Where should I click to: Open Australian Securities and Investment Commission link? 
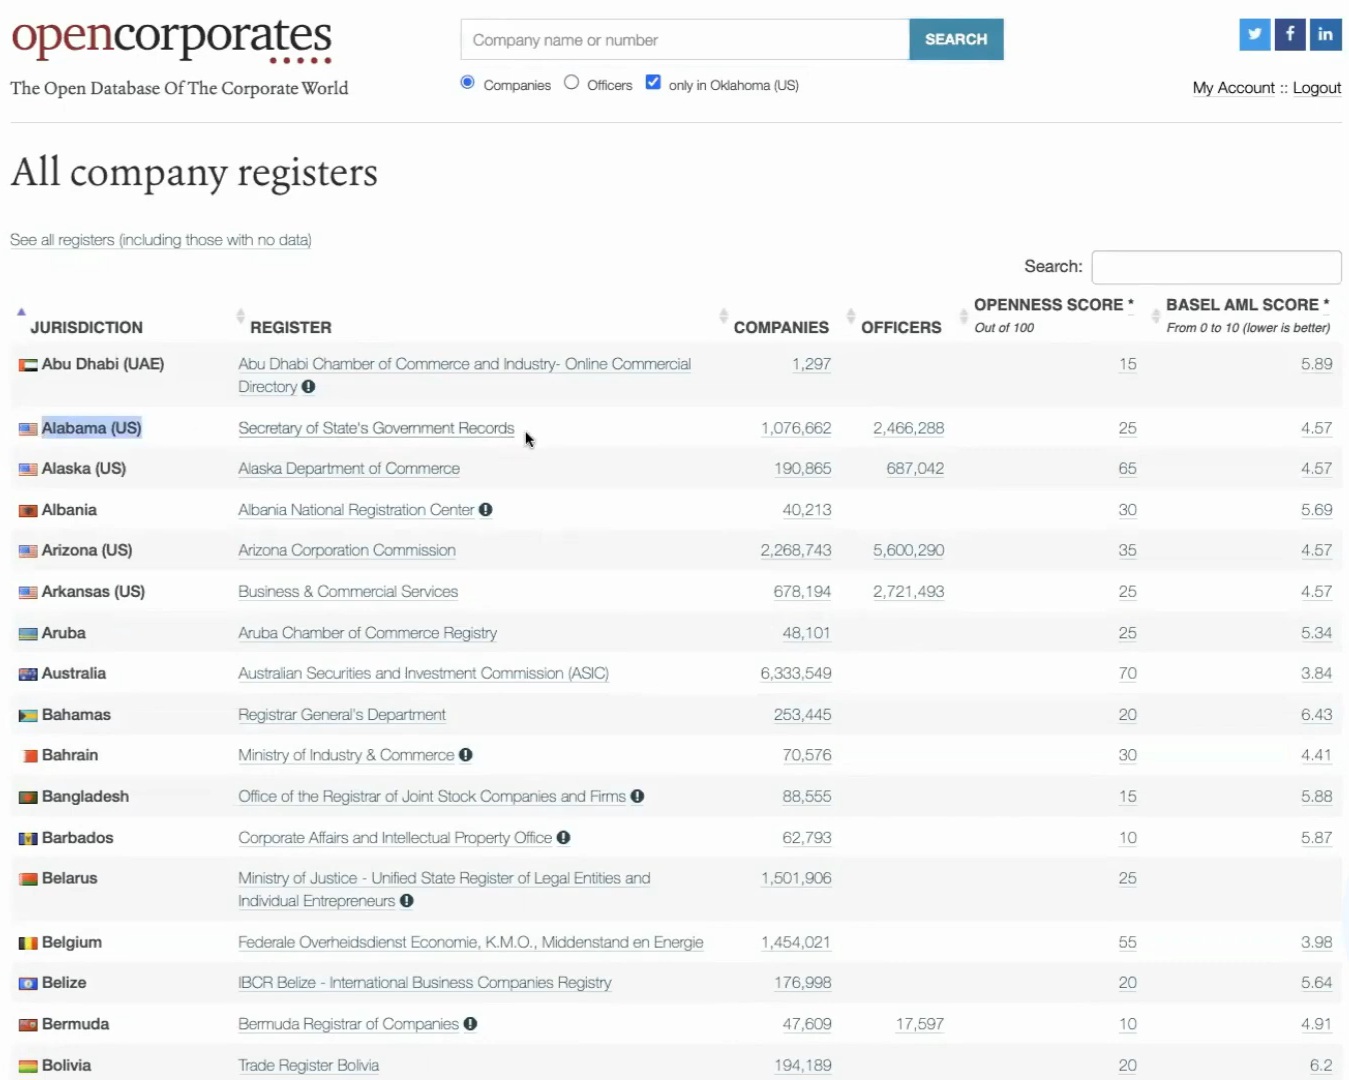click(423, 673)
